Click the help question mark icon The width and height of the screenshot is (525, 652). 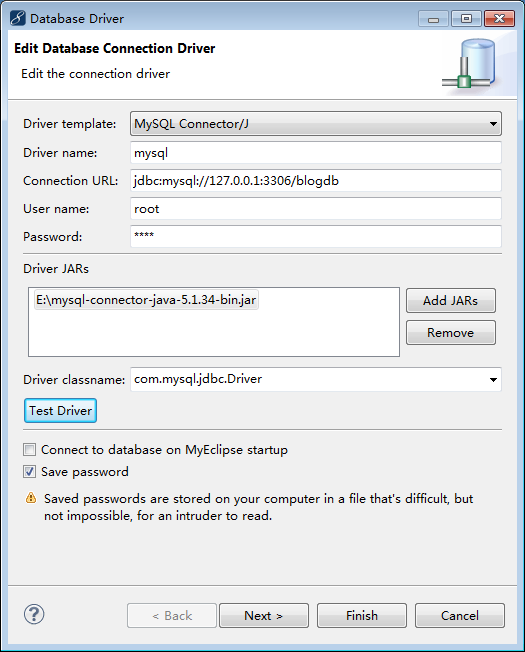[x=34, y=614]
